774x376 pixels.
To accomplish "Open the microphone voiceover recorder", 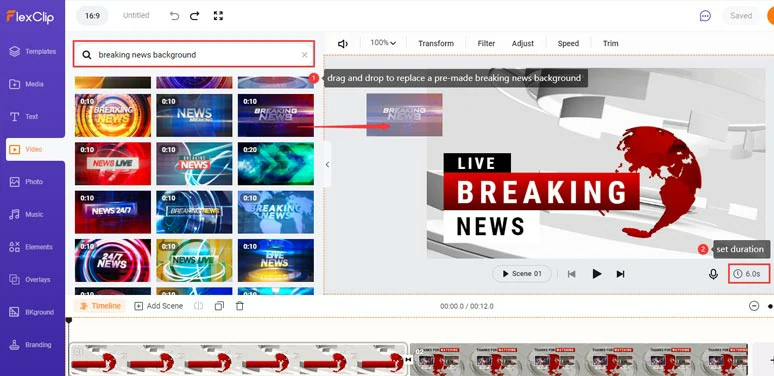I will (713, 274).
